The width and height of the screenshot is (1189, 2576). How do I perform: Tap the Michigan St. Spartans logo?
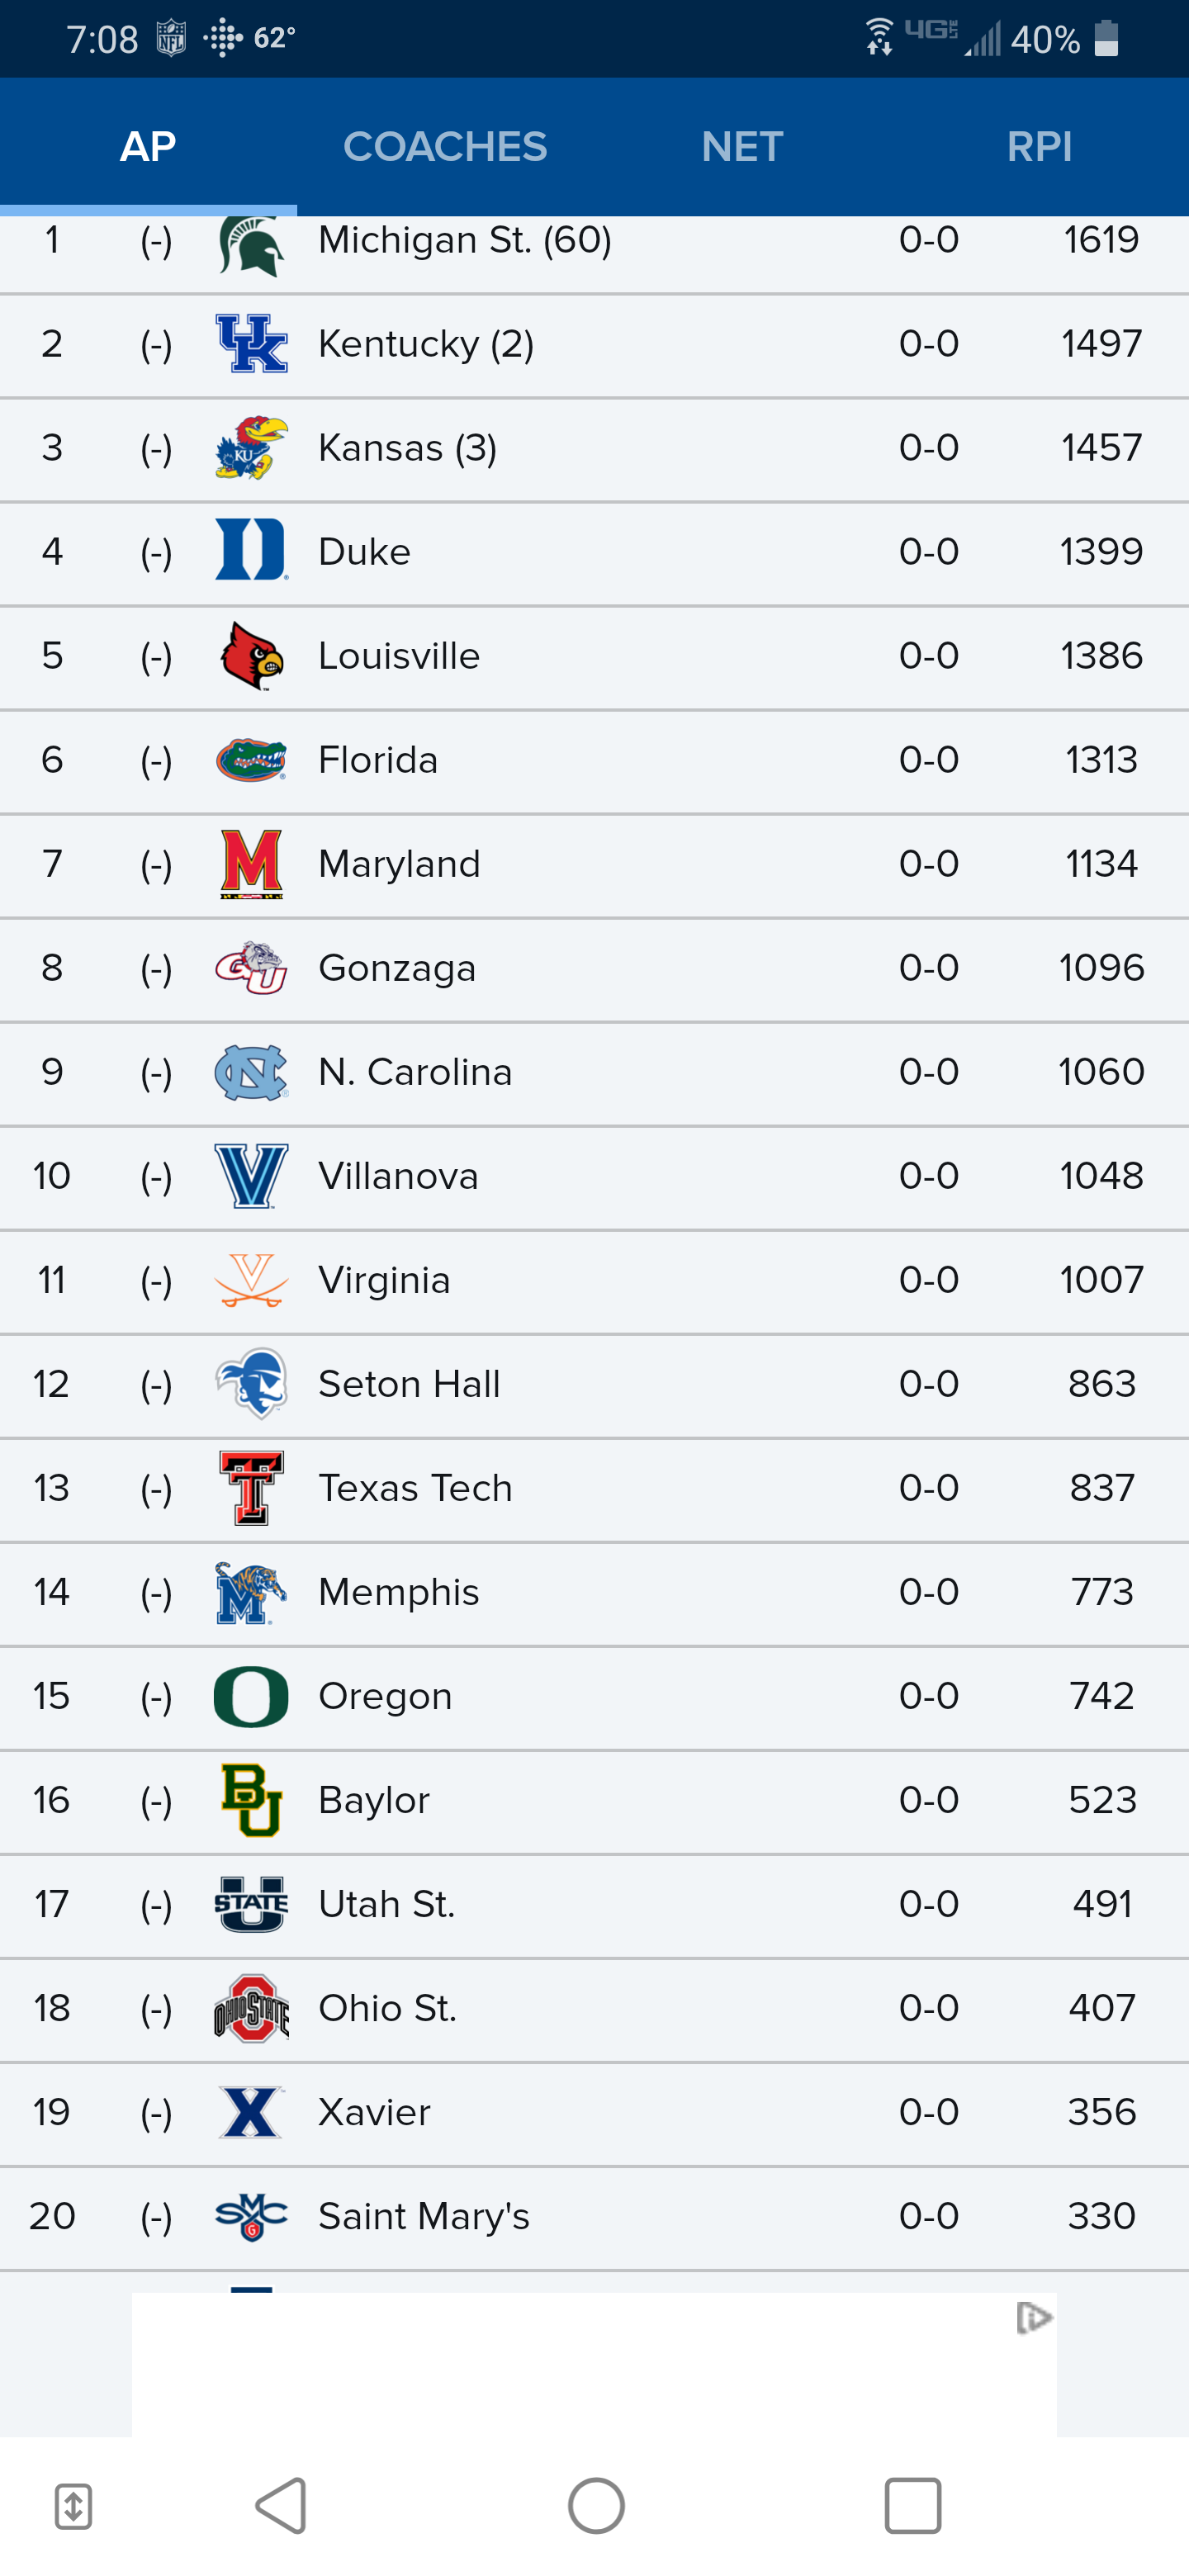[x=251, y=246]
